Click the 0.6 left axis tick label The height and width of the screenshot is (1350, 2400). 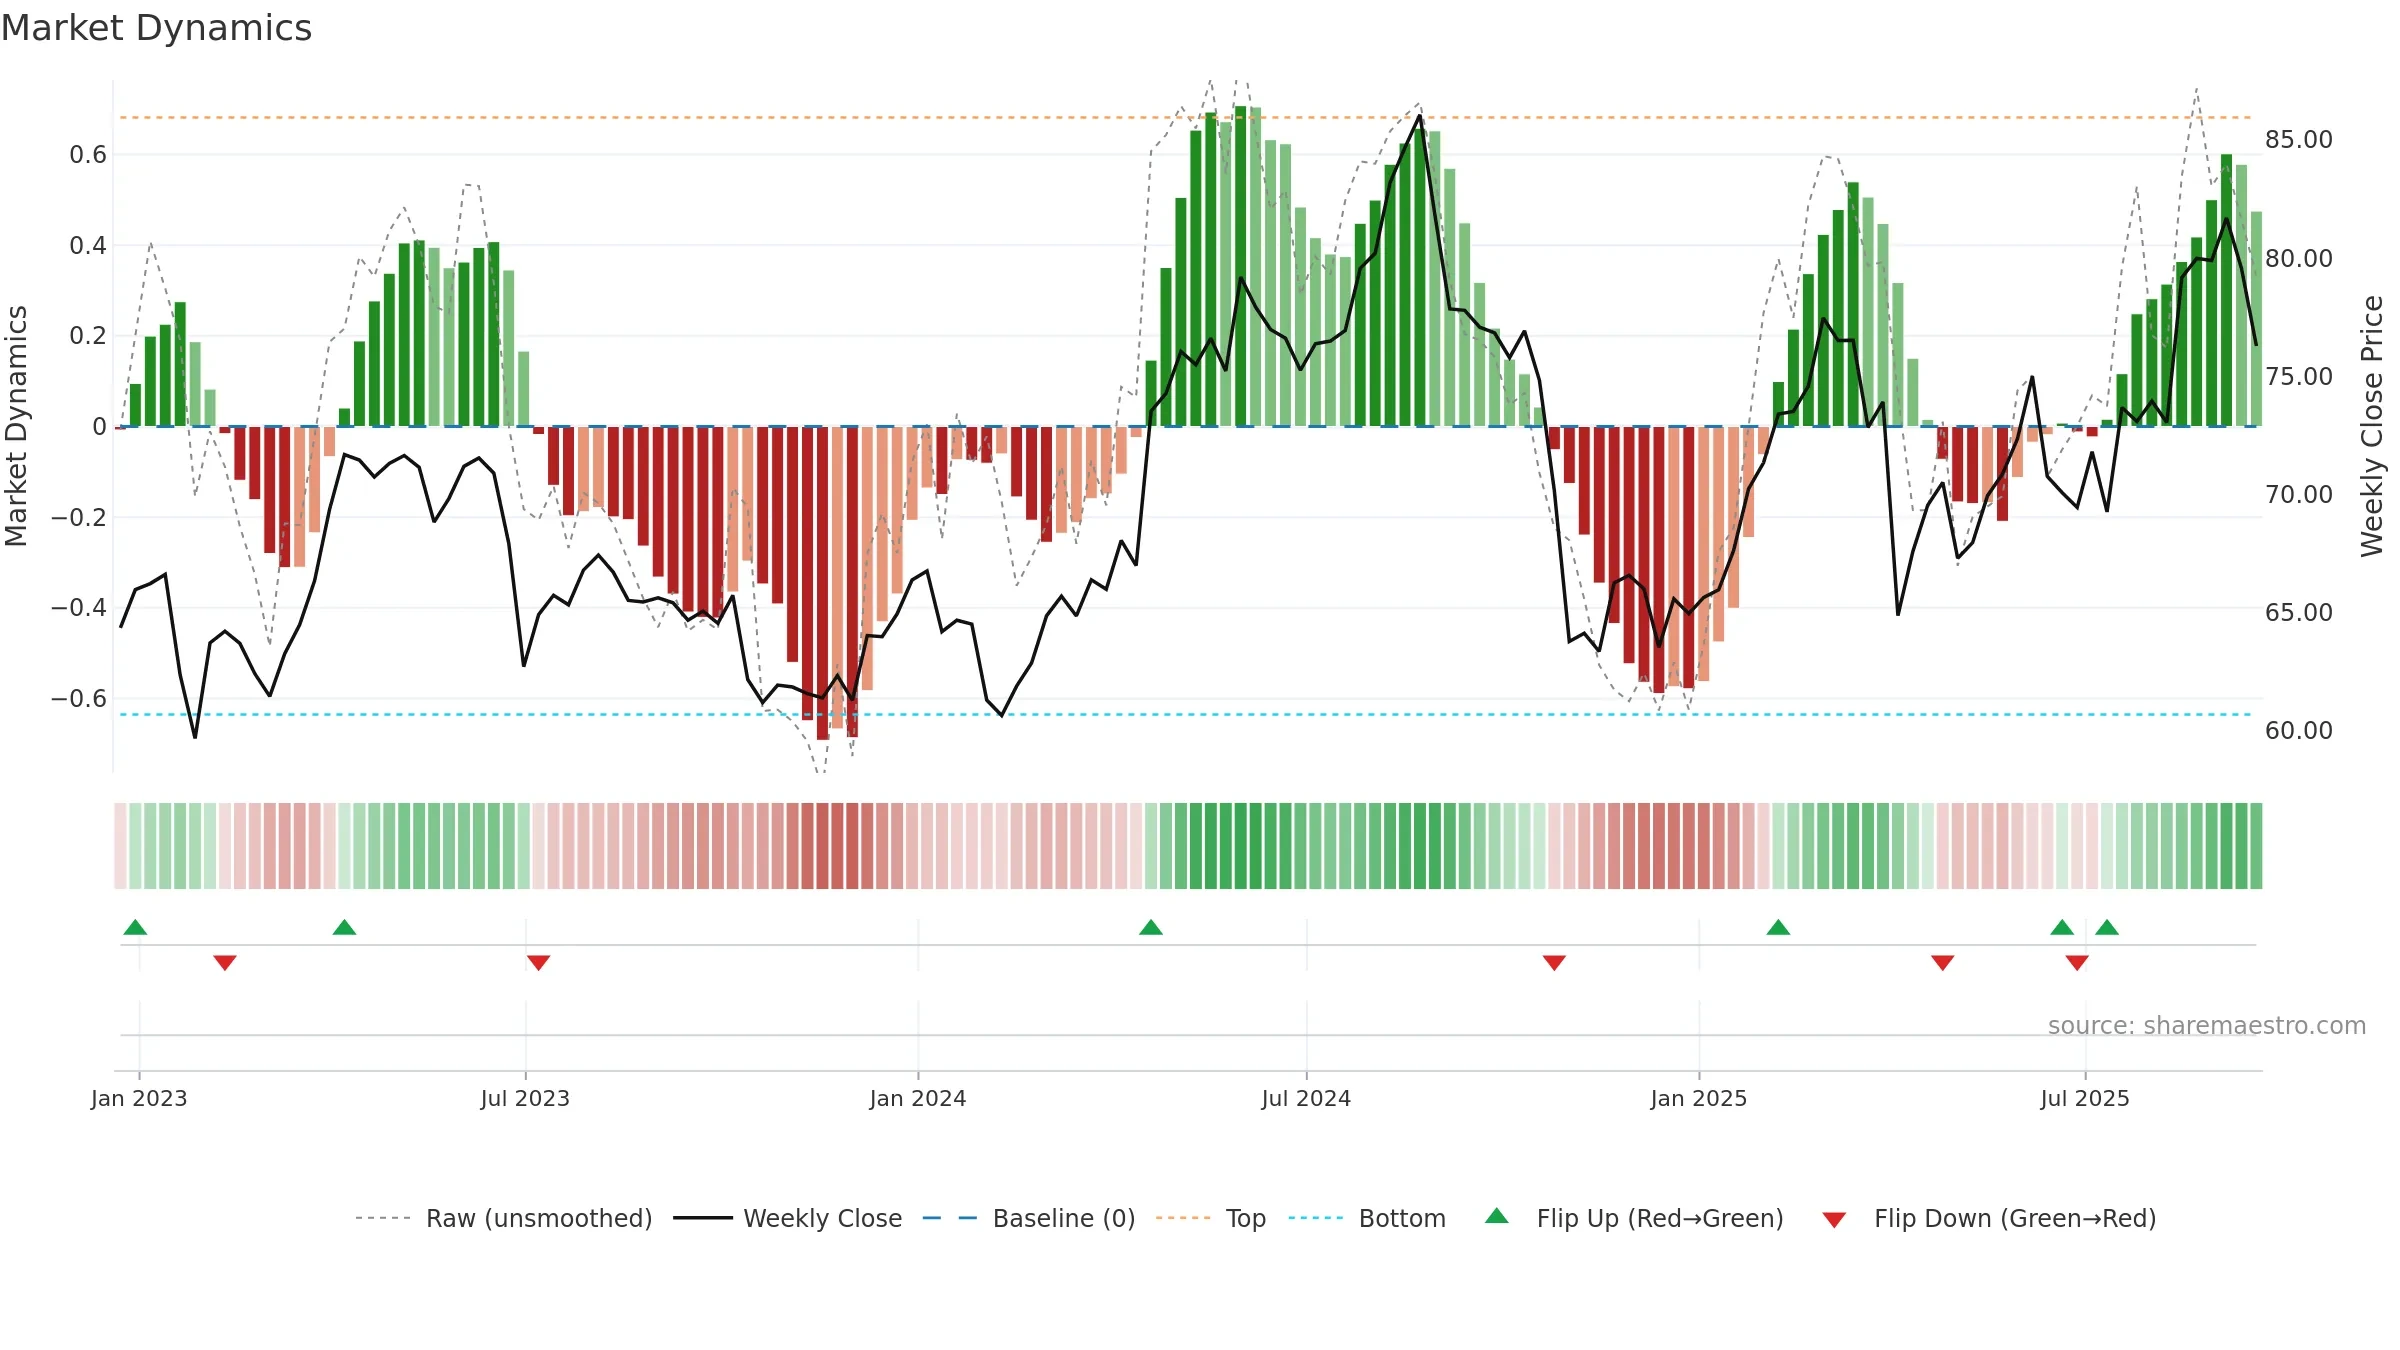pyautogui.click(x=88, y=155)
